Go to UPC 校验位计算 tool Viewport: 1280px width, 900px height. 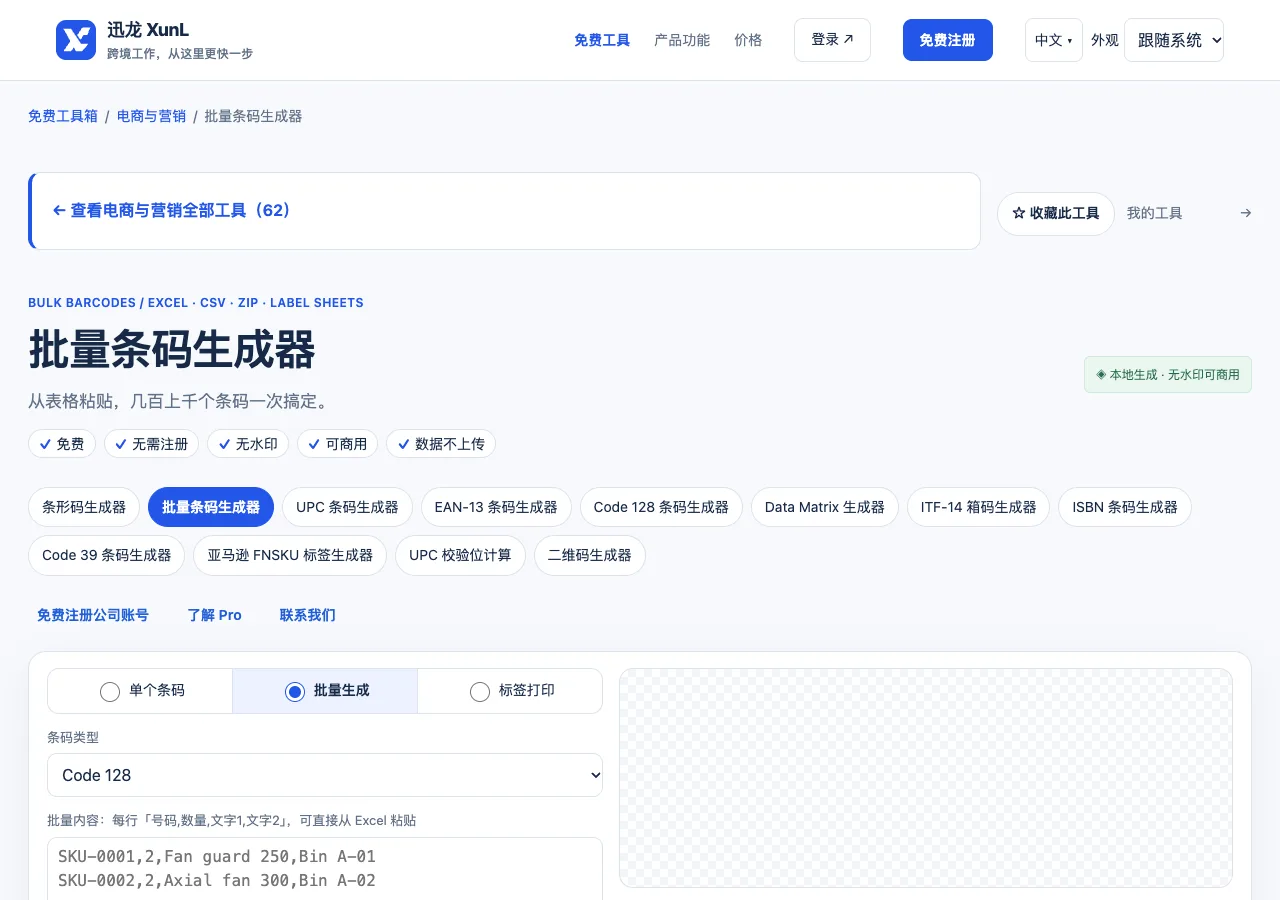coord(460,555)
